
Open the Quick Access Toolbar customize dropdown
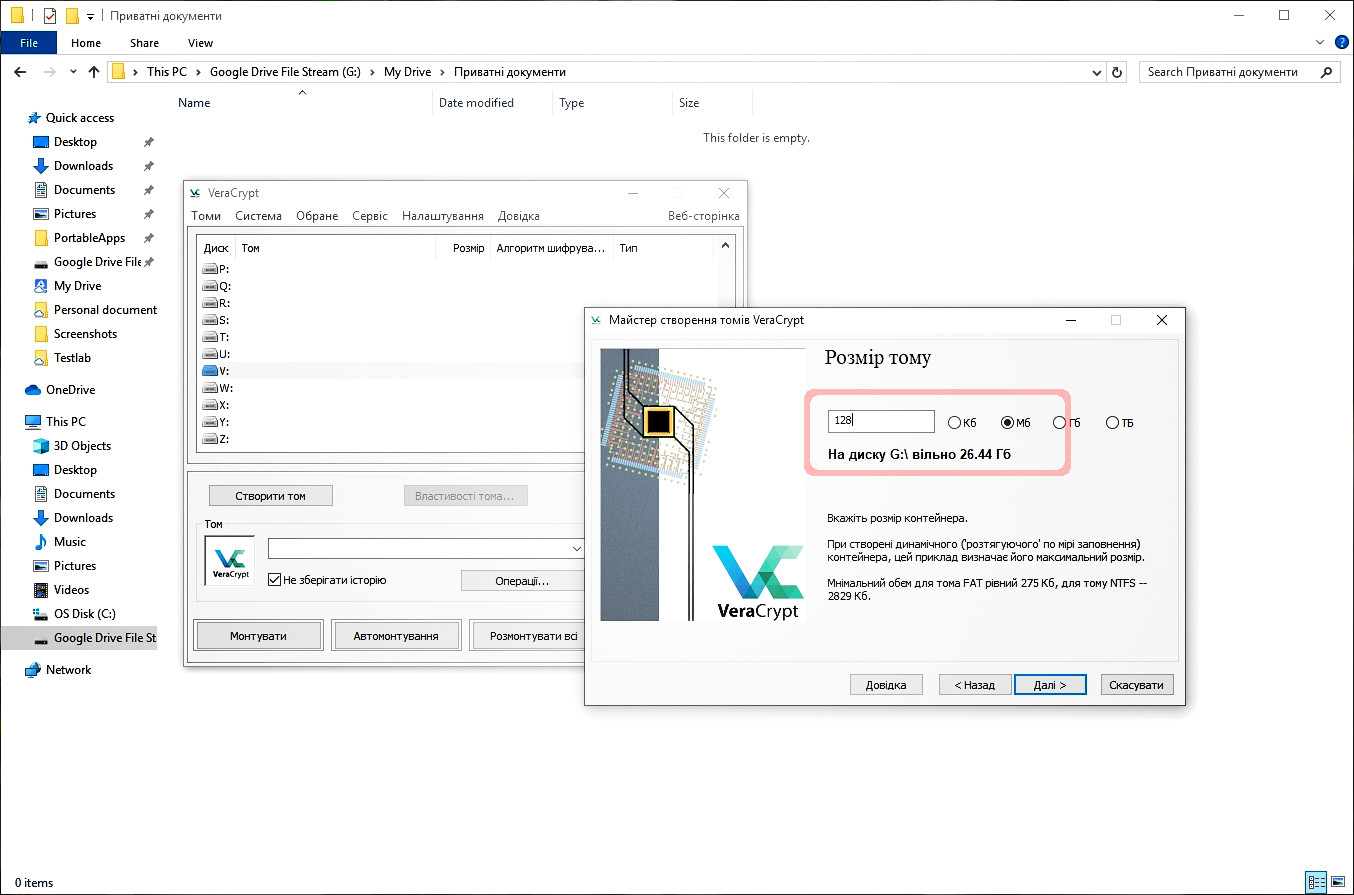(x=90, y=16)
